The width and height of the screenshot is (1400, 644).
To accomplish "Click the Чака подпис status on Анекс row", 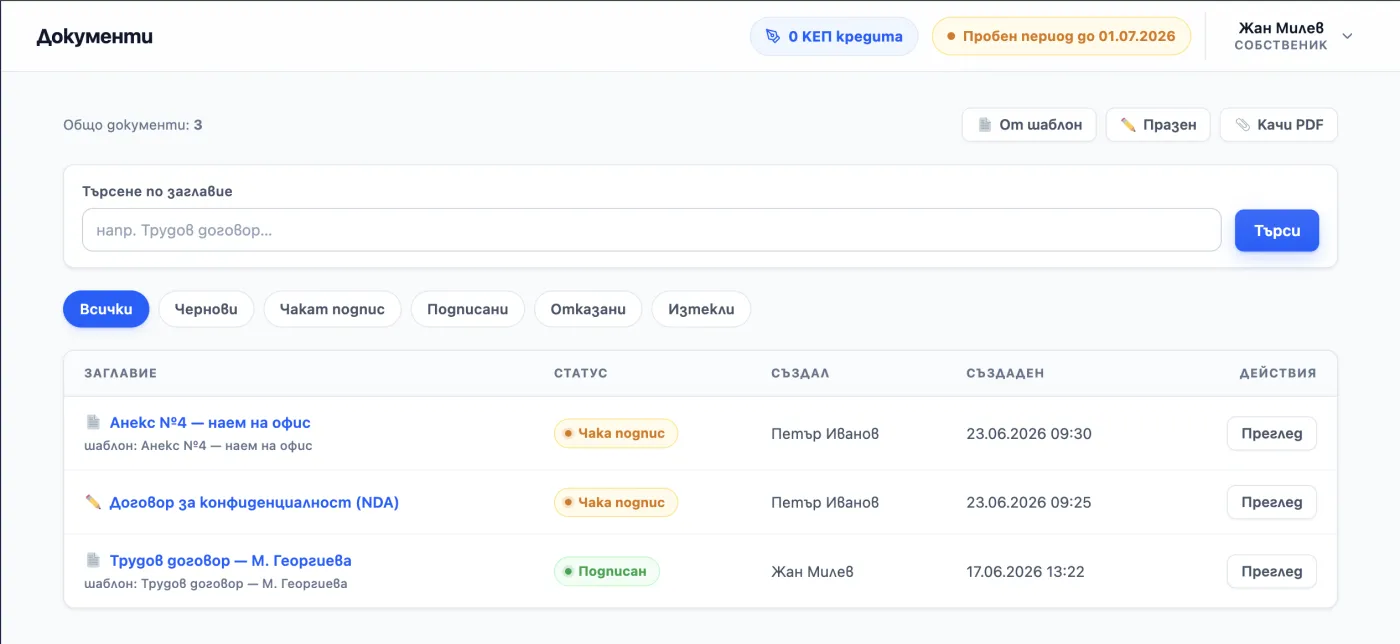I will 616,434.
